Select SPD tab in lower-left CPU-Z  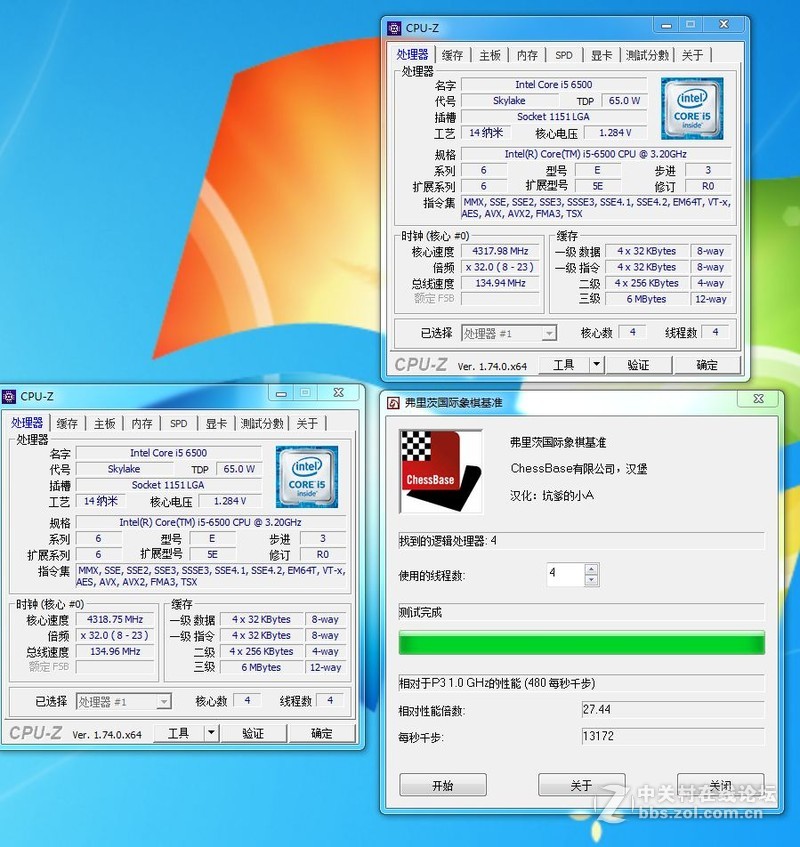click(178, 424)
